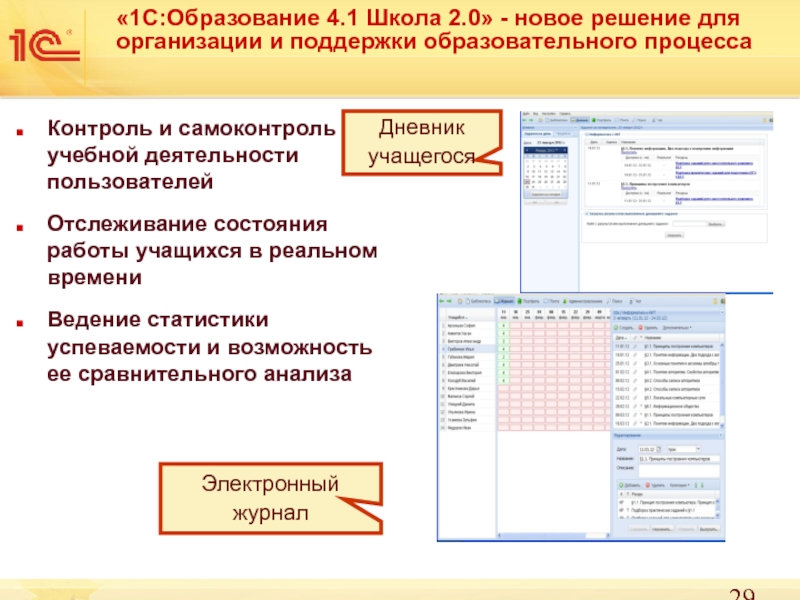Click the homework file path field in diary
This screenshot has width=800, height=600.
(689, 224)
